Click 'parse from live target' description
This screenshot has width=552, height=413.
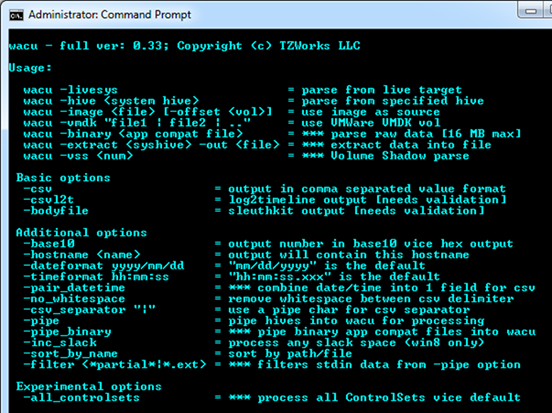pos(382,90)
